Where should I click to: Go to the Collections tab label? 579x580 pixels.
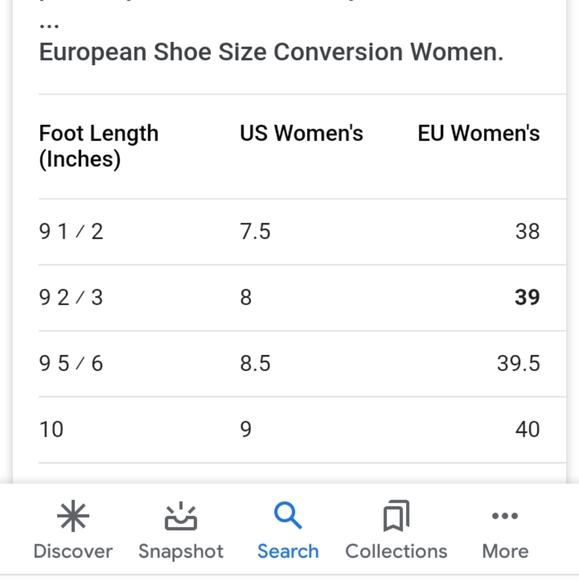click(x=396, y=552)
